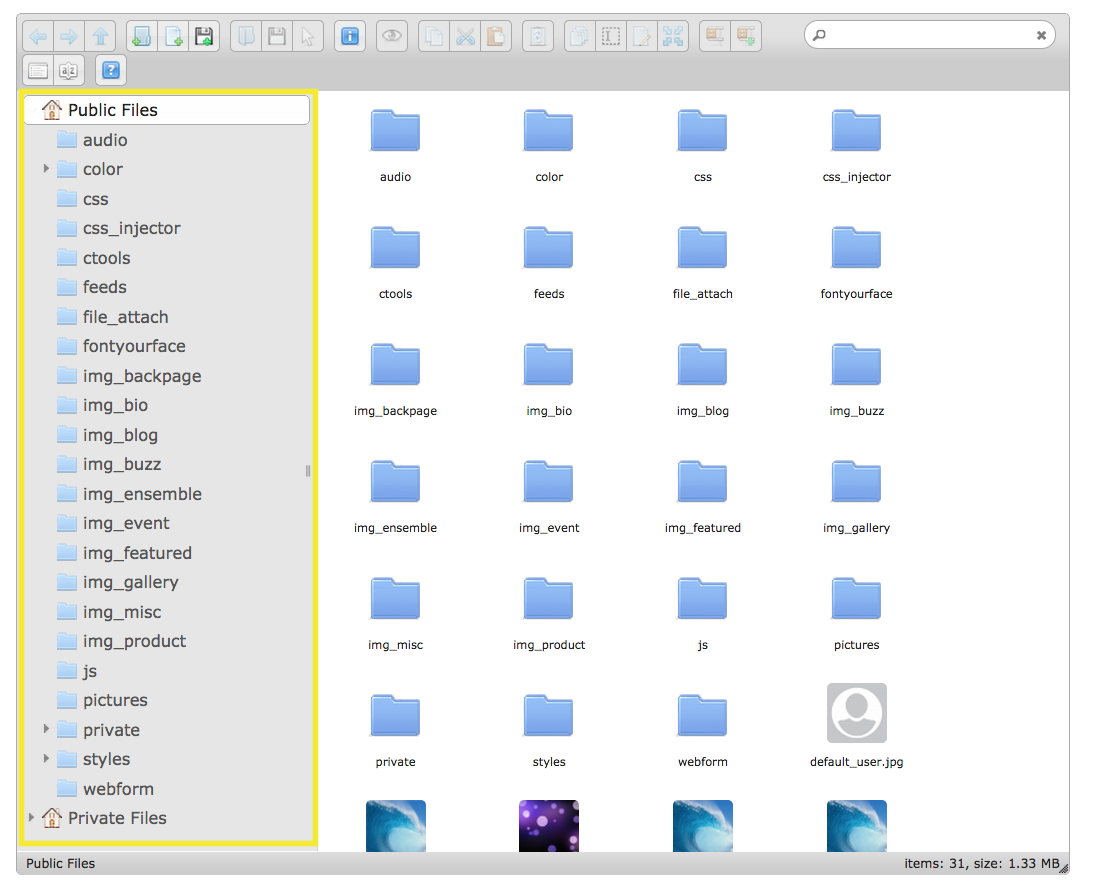Click the Extract archive toolbar icon
The width and height of the screenshot is (1094, 894).
point(715,36)
